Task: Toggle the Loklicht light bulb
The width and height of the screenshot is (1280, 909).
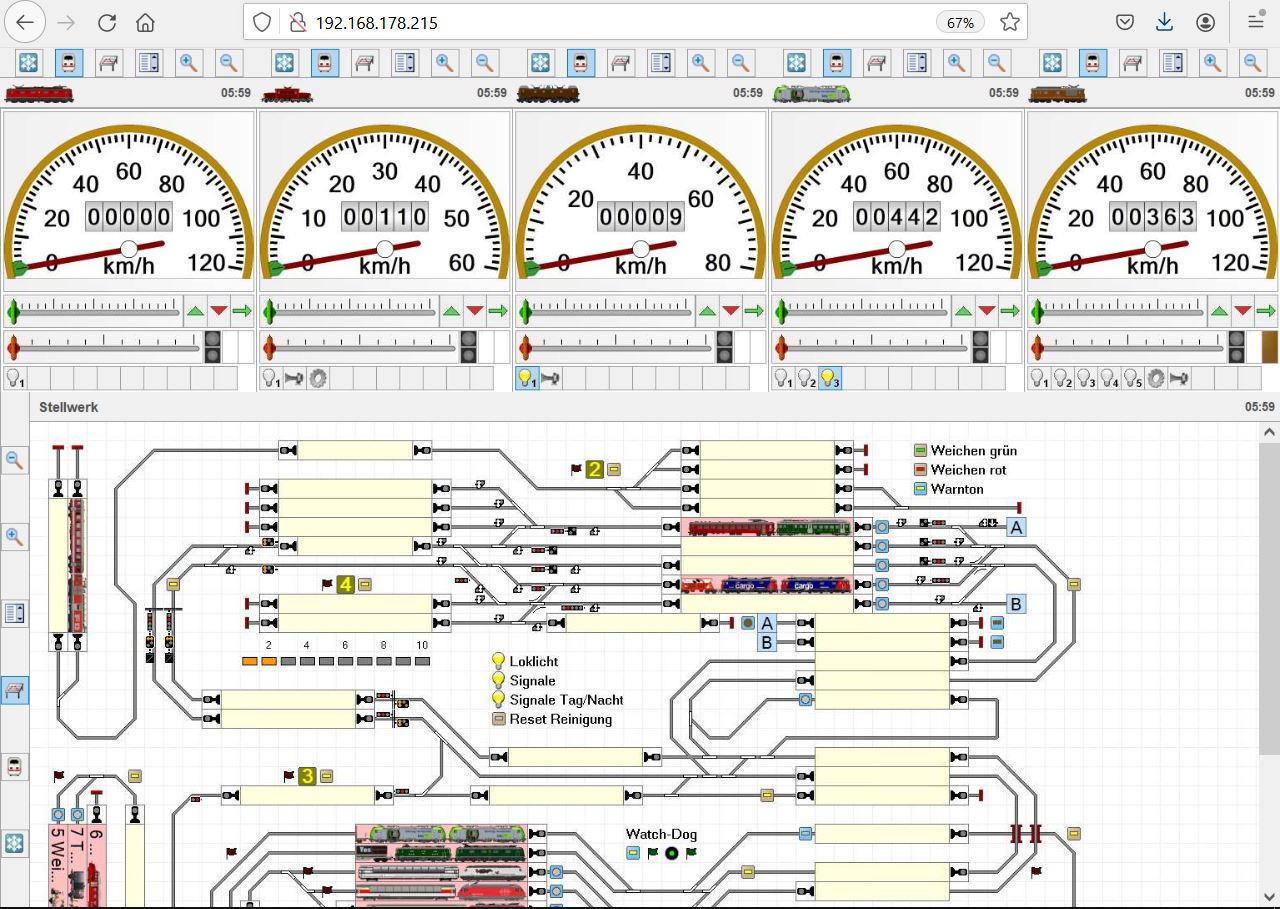Action: coord(498,661)
